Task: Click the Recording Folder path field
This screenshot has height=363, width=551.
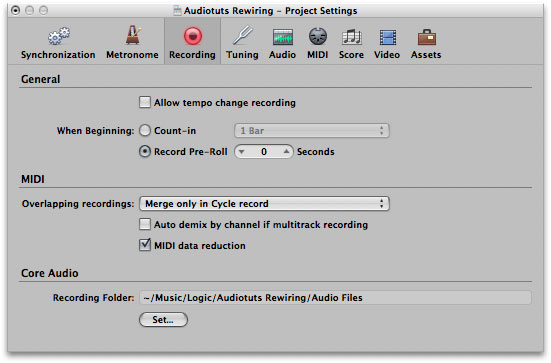Action: tap(335, 298)
